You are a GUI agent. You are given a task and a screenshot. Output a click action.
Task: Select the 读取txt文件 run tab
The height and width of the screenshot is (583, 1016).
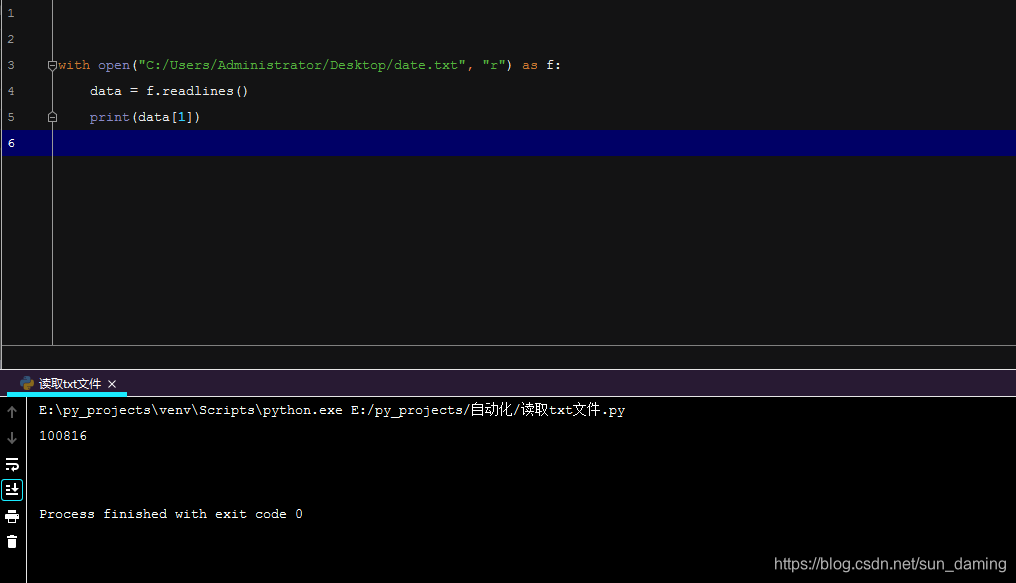(68, 383)
